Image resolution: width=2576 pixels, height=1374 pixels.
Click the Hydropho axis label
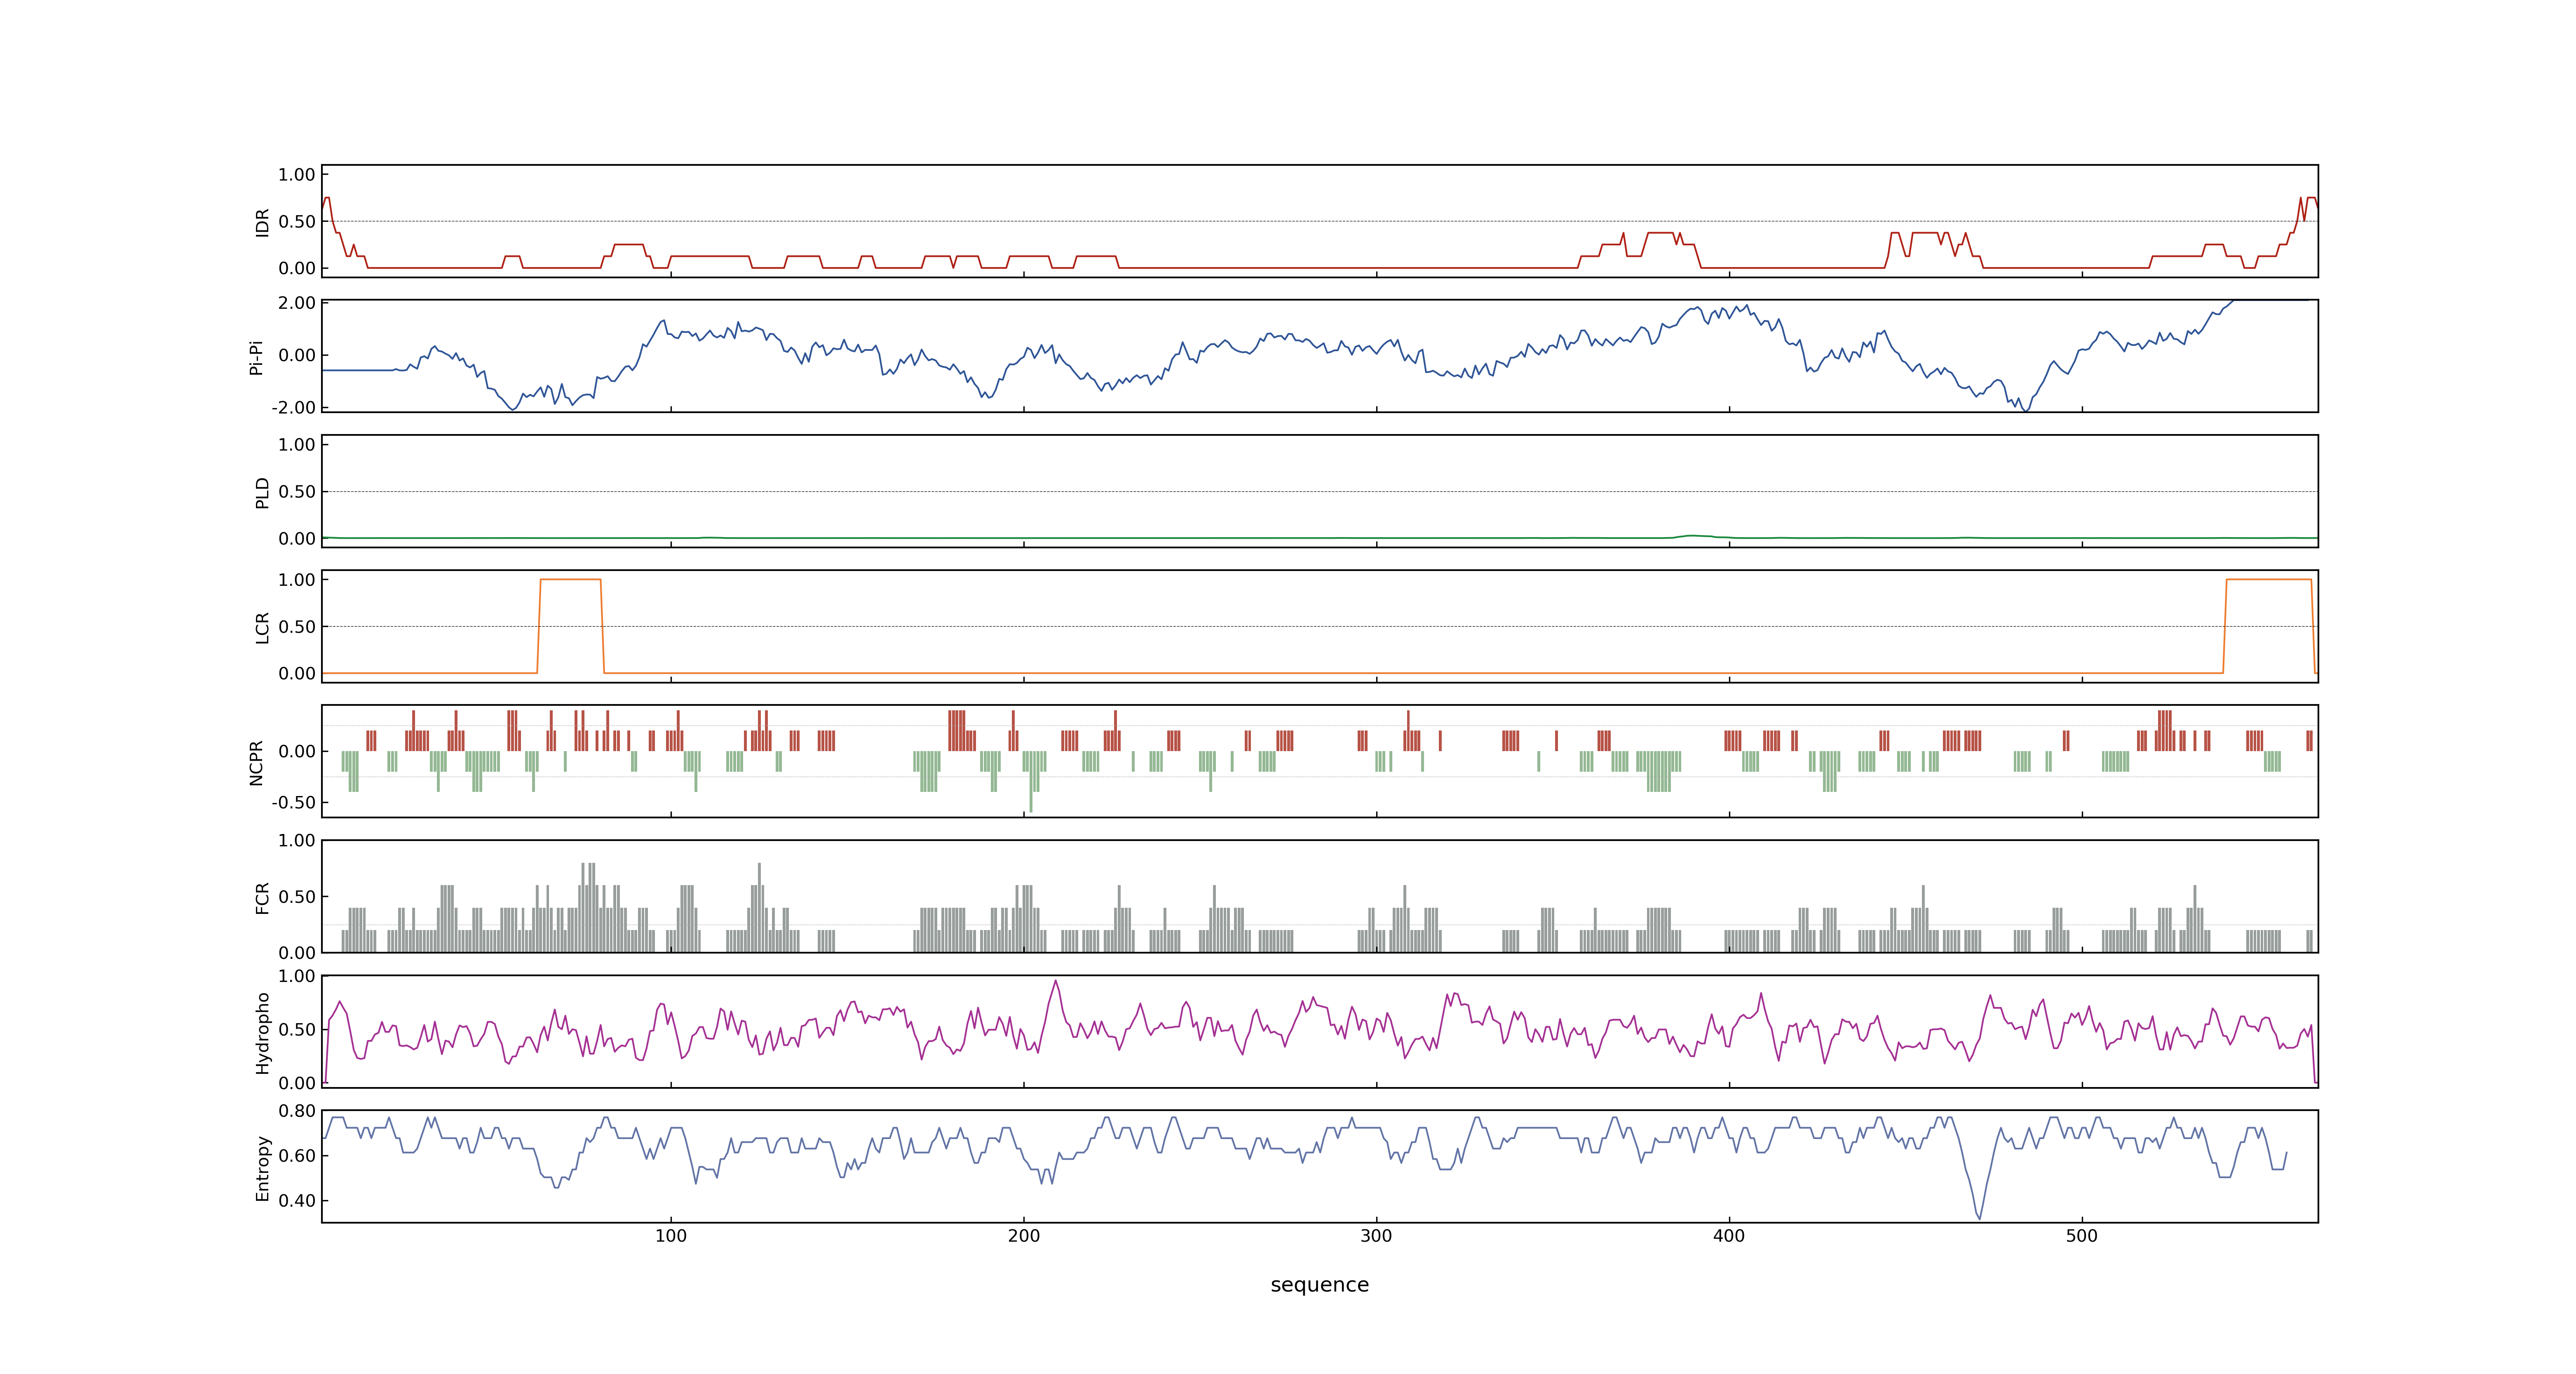click(262, 1033)
